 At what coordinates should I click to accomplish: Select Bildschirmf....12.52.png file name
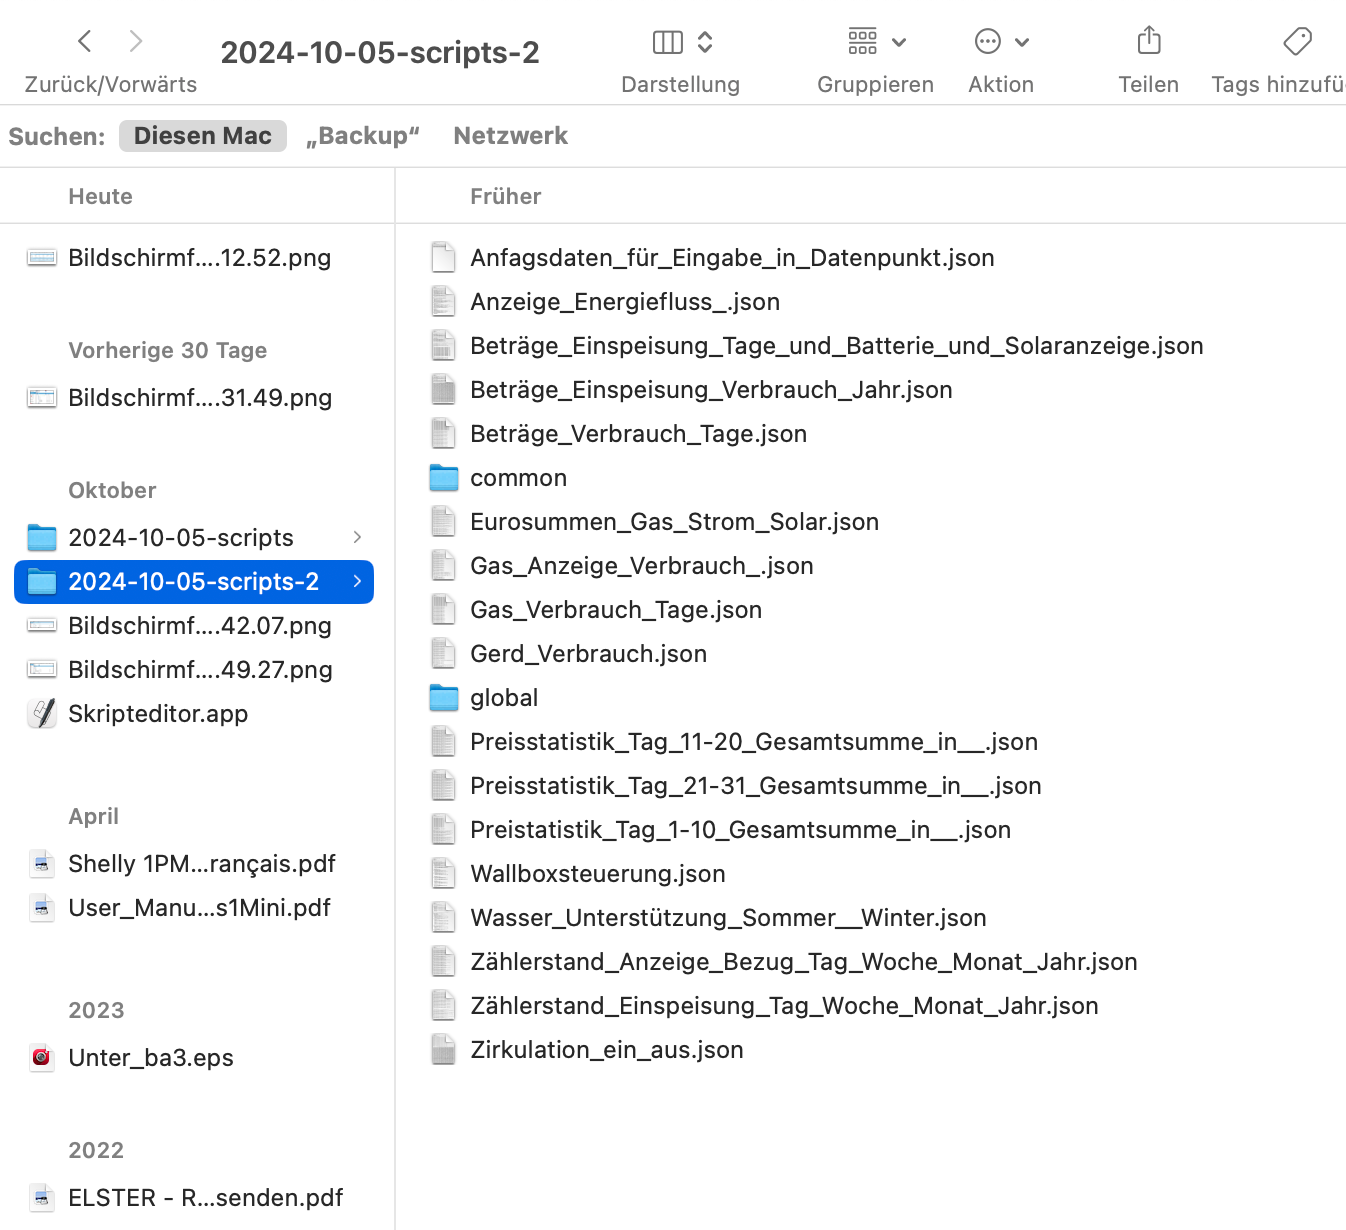[200, 258]
